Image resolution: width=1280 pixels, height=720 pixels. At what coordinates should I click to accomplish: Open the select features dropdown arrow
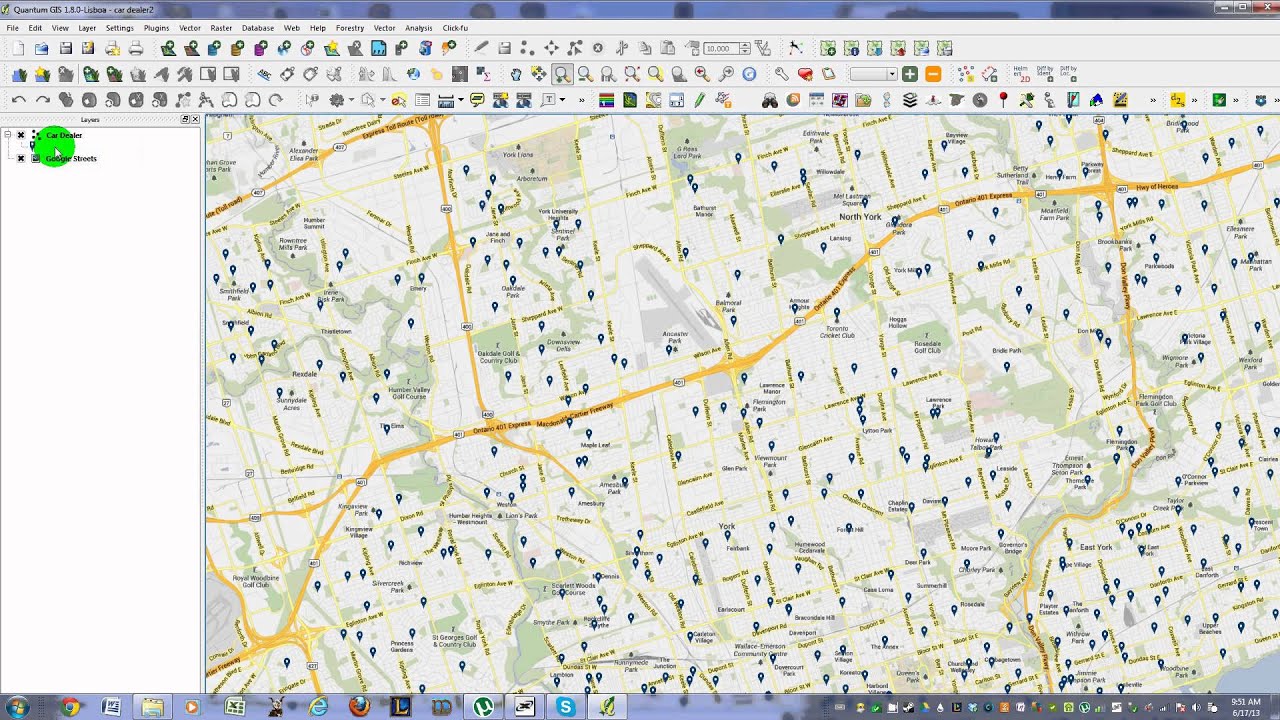coord(382,100)
